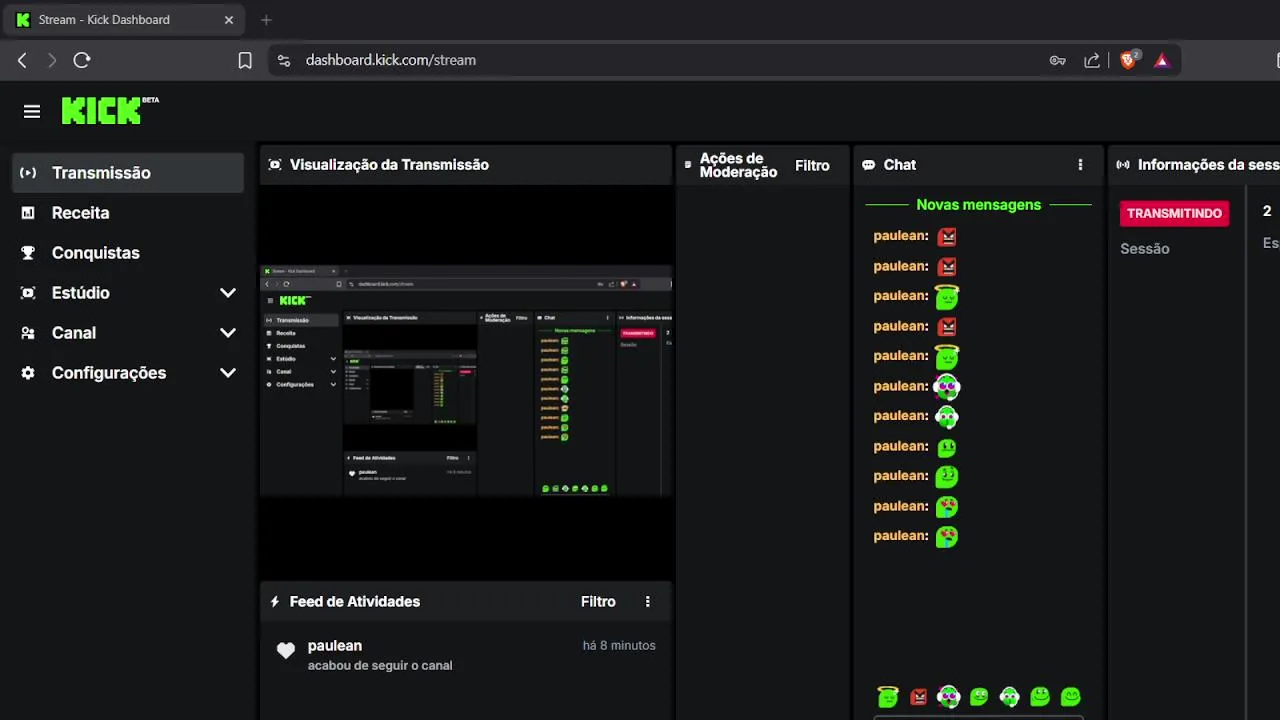Open the Conquistas page
The height and width of the screenshot is (720, 1280).
click(x=128, y=253)
